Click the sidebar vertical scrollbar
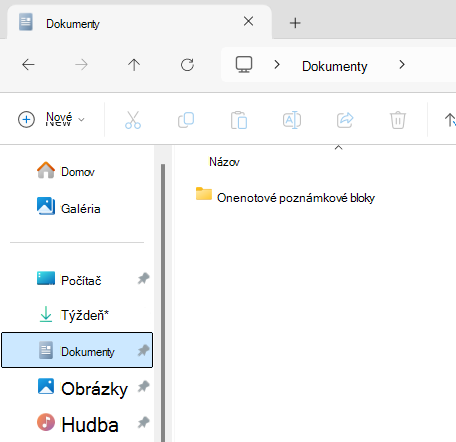 point(163,303)
